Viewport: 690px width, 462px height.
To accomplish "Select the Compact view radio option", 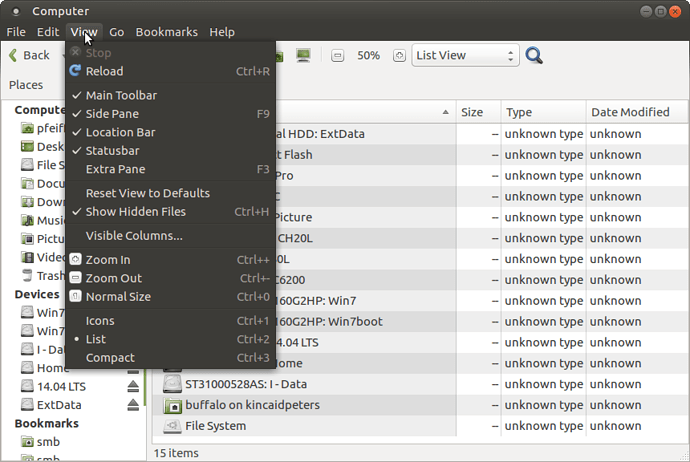I will pyautogui.click(x=110, y=358).
